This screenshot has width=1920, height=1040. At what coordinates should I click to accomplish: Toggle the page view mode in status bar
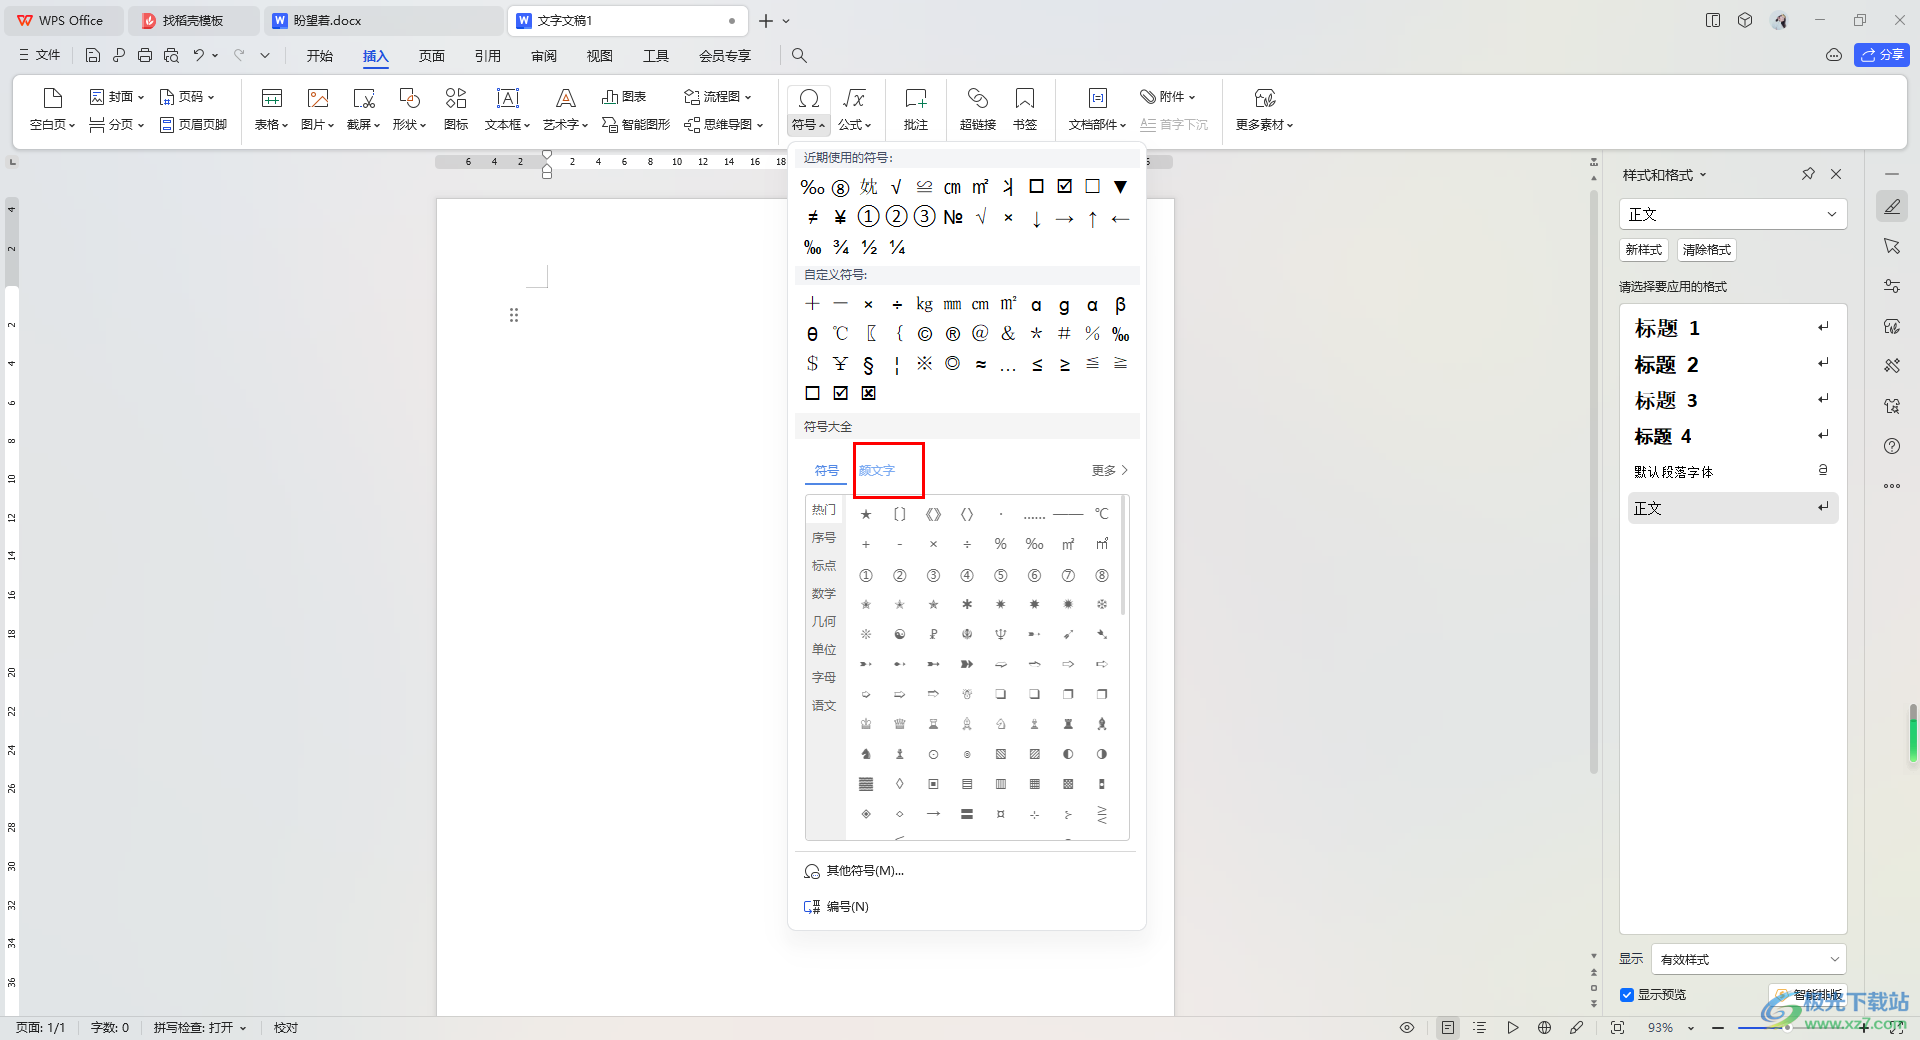[1447, 1027]
